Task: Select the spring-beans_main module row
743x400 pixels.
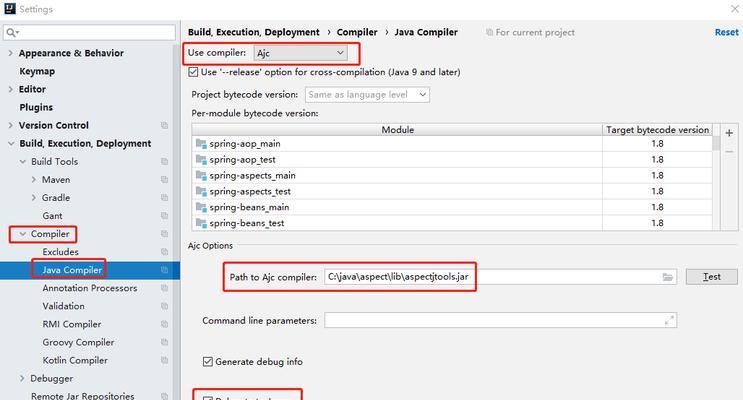Action: coord(452,207)
